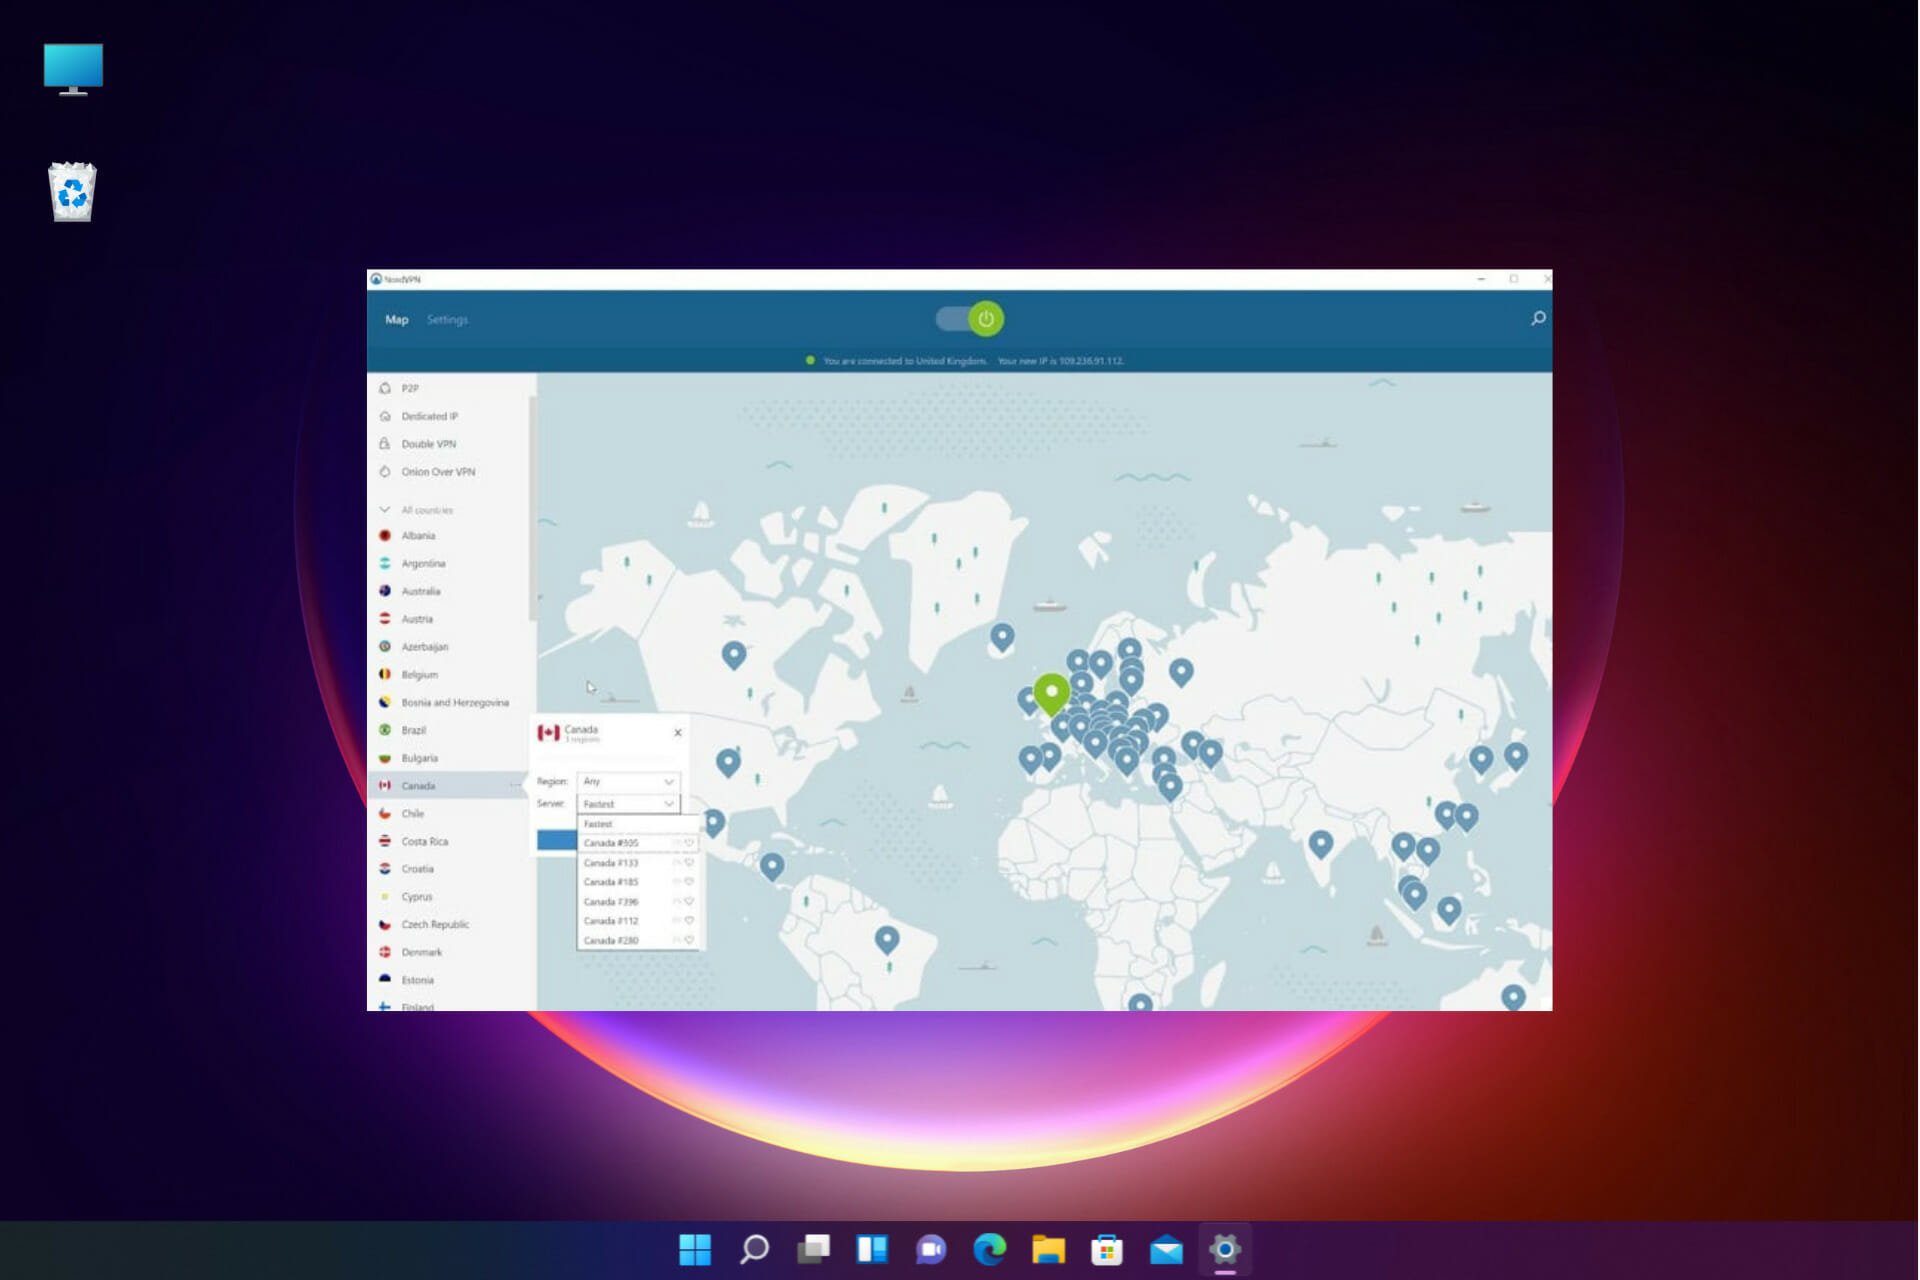
Task: Favorite Canada #396 with the heart icon
Action: pos(689,901)
